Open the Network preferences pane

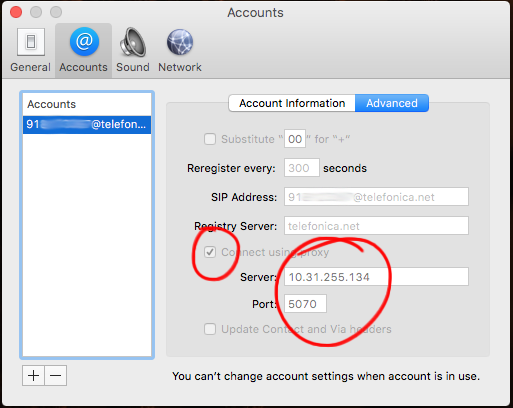pyautogui.click(x=180, y=50)
